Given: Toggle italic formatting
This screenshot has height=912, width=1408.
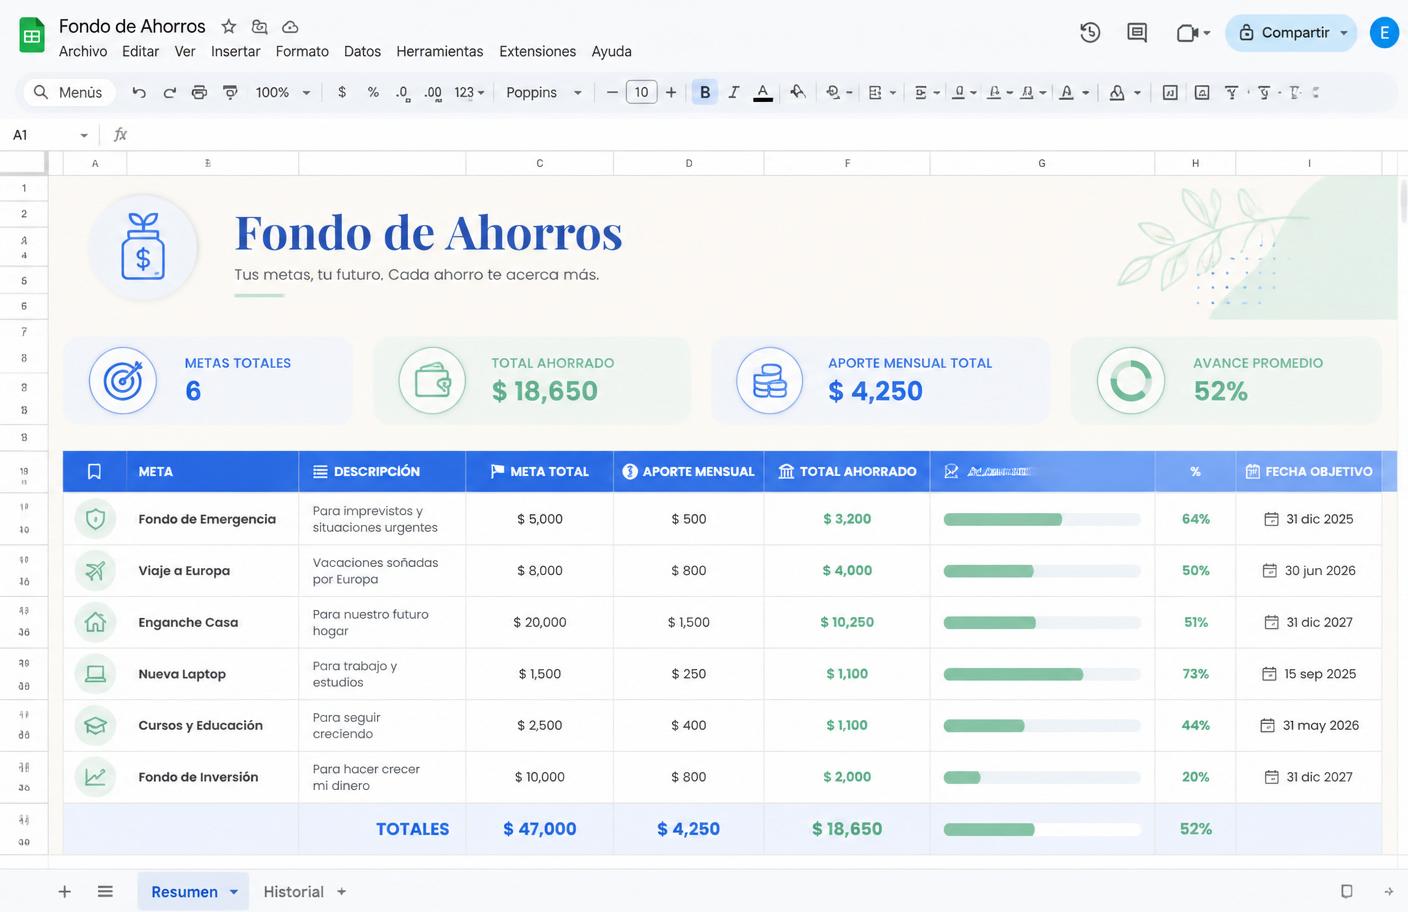Looking at the screenshot, I should point(734,92).
